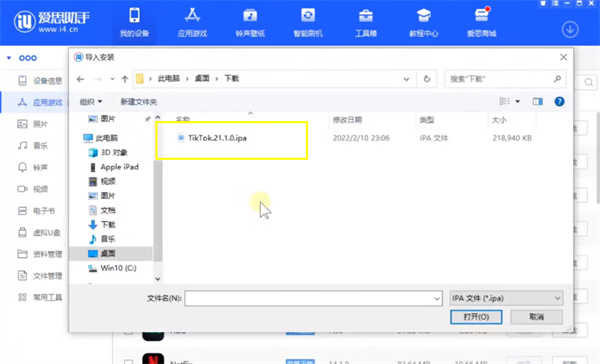The height and width of the screenshot is (364, 600).
Task: Open the recent locations dropdown arrow
Action: pyautogui.click(x=112, y=79)
